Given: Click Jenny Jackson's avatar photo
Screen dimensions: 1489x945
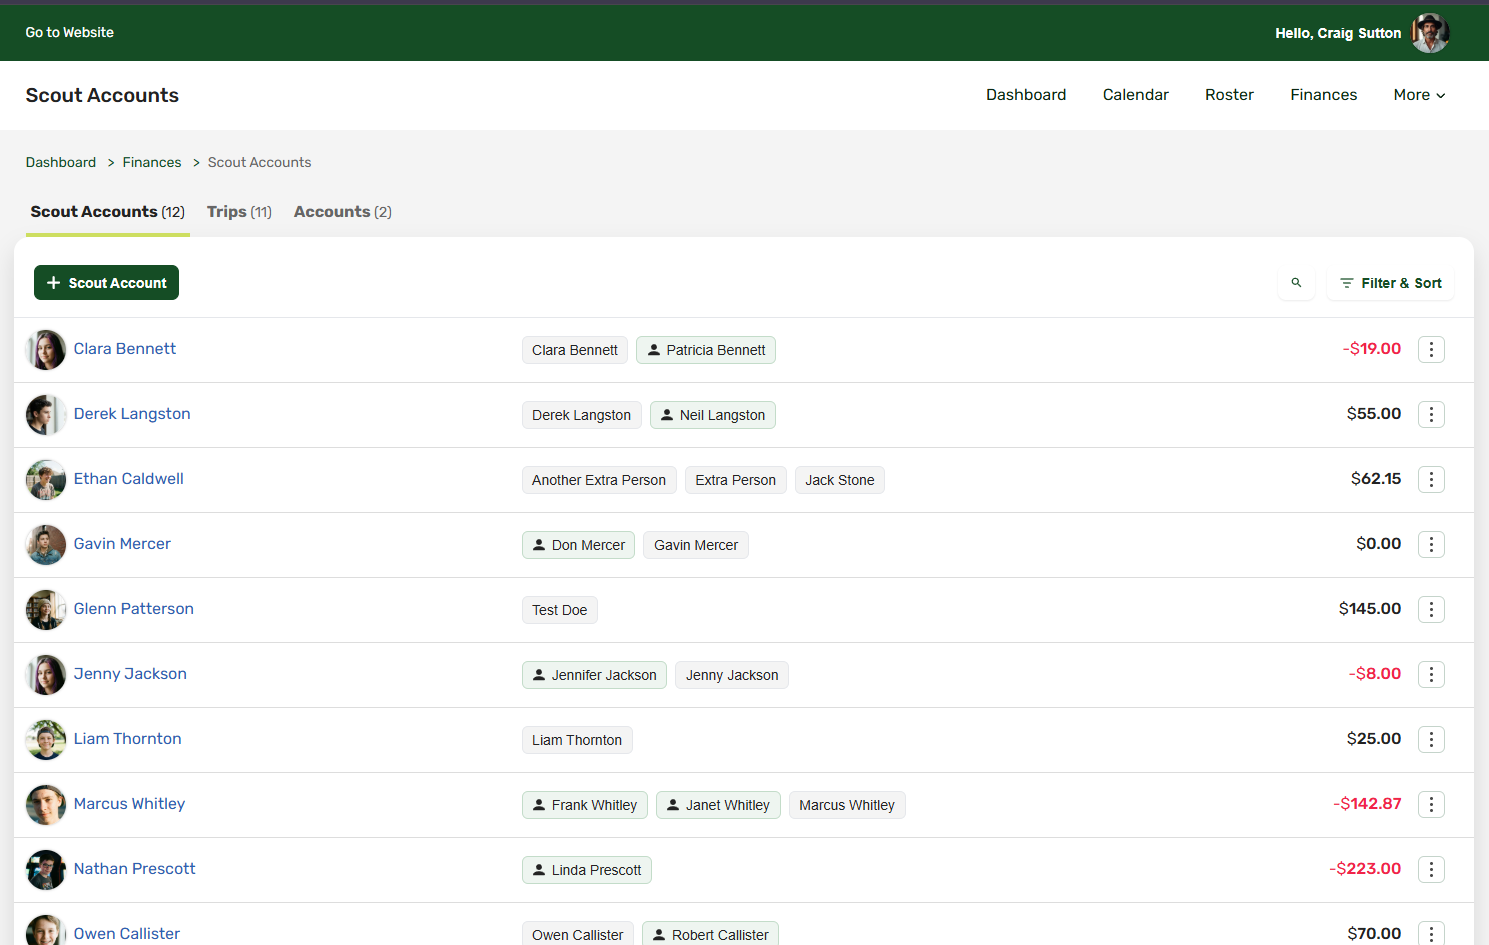Looking at the screenshot, I should [46, 675].
